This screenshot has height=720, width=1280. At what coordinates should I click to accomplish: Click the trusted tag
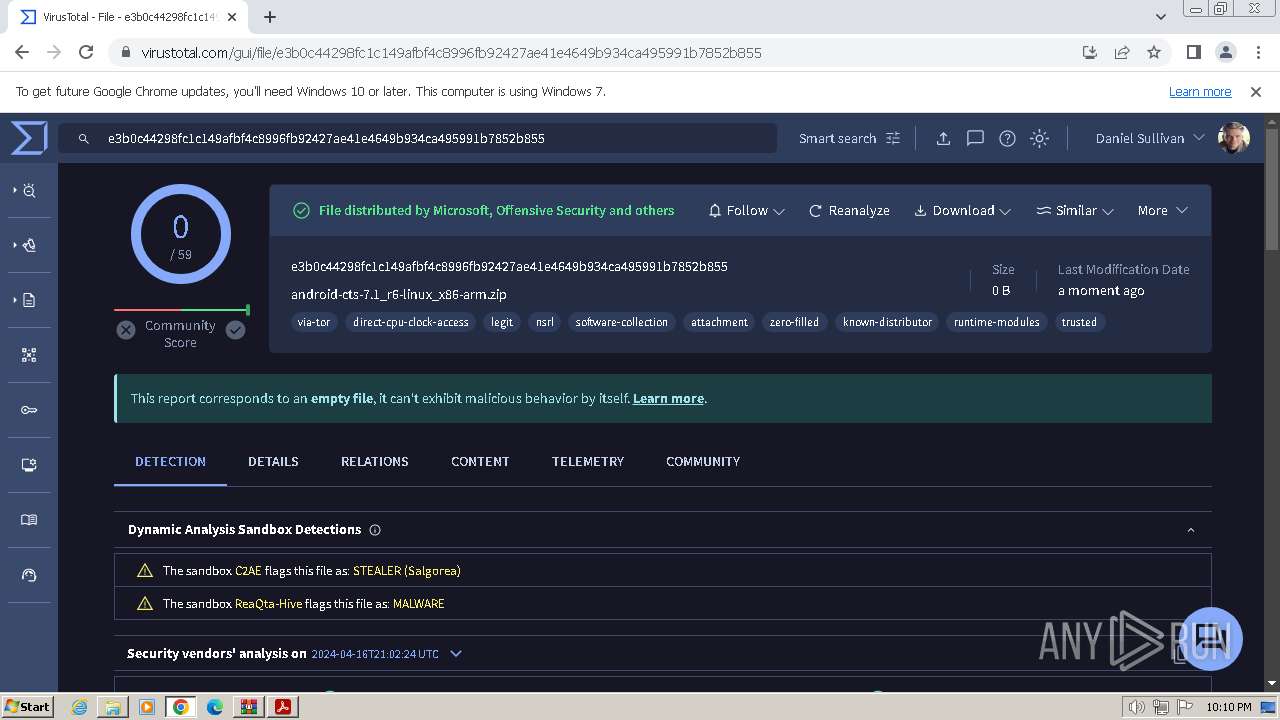click(1079, 322)
